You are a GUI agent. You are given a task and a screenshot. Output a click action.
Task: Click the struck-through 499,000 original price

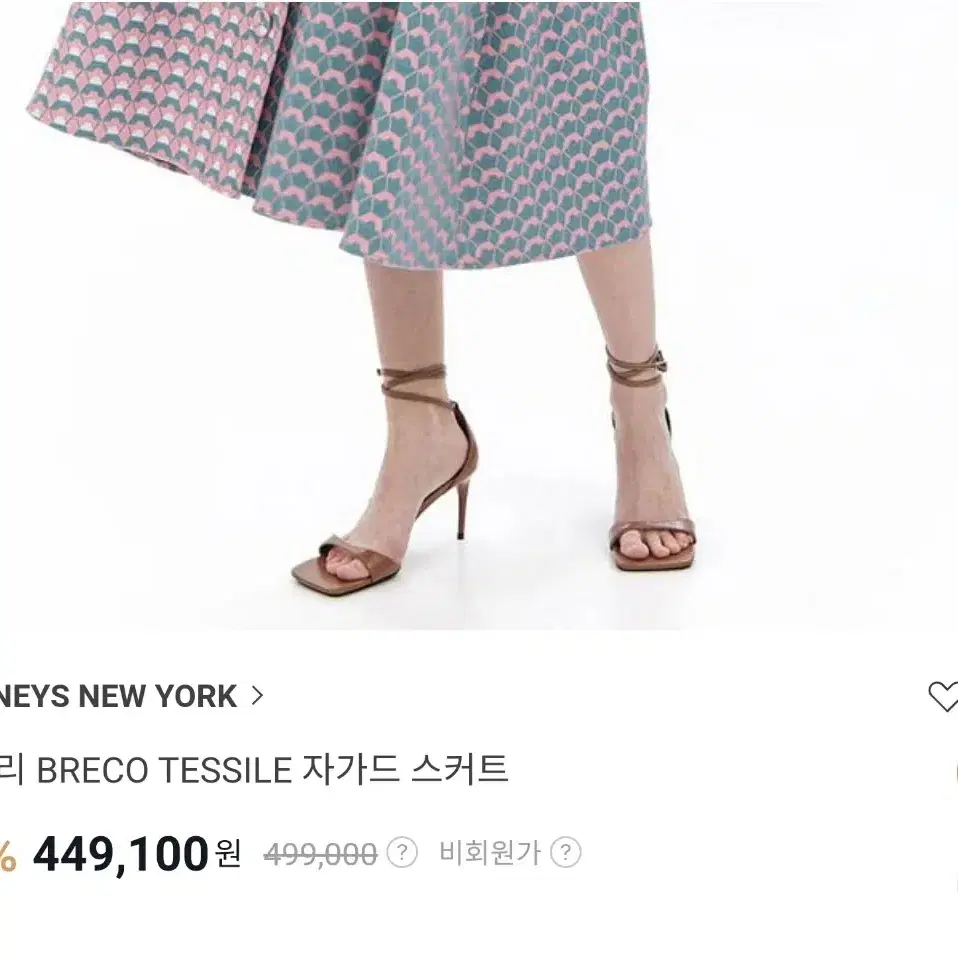[x=320, y=854]
